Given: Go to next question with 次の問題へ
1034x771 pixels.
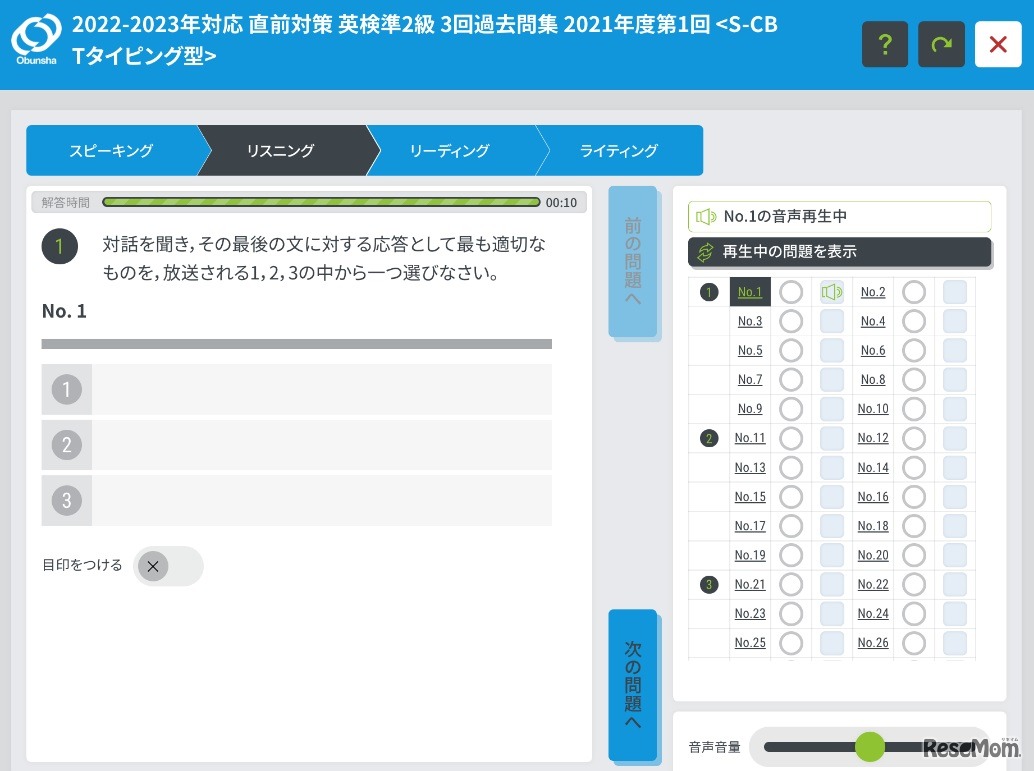Looking at the screenshot, I should (632, 685).
